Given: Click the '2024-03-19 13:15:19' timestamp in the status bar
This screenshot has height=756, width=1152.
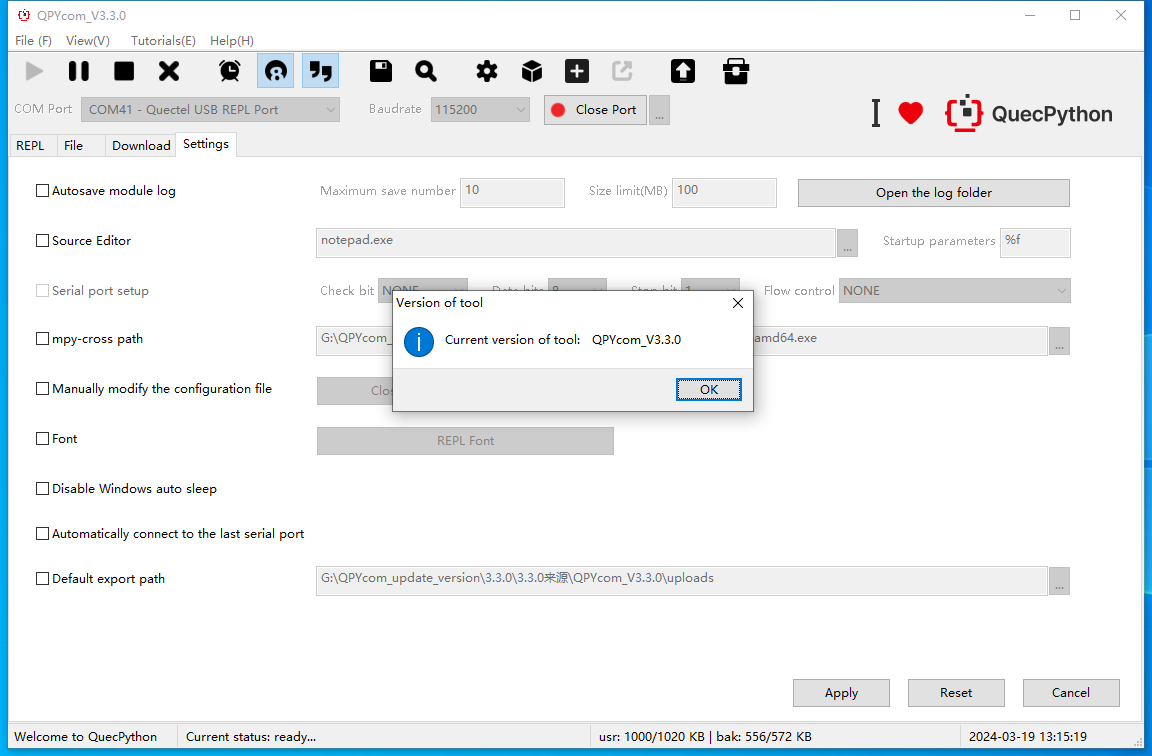Looking at the screenshot, I should pos(1028,737).
